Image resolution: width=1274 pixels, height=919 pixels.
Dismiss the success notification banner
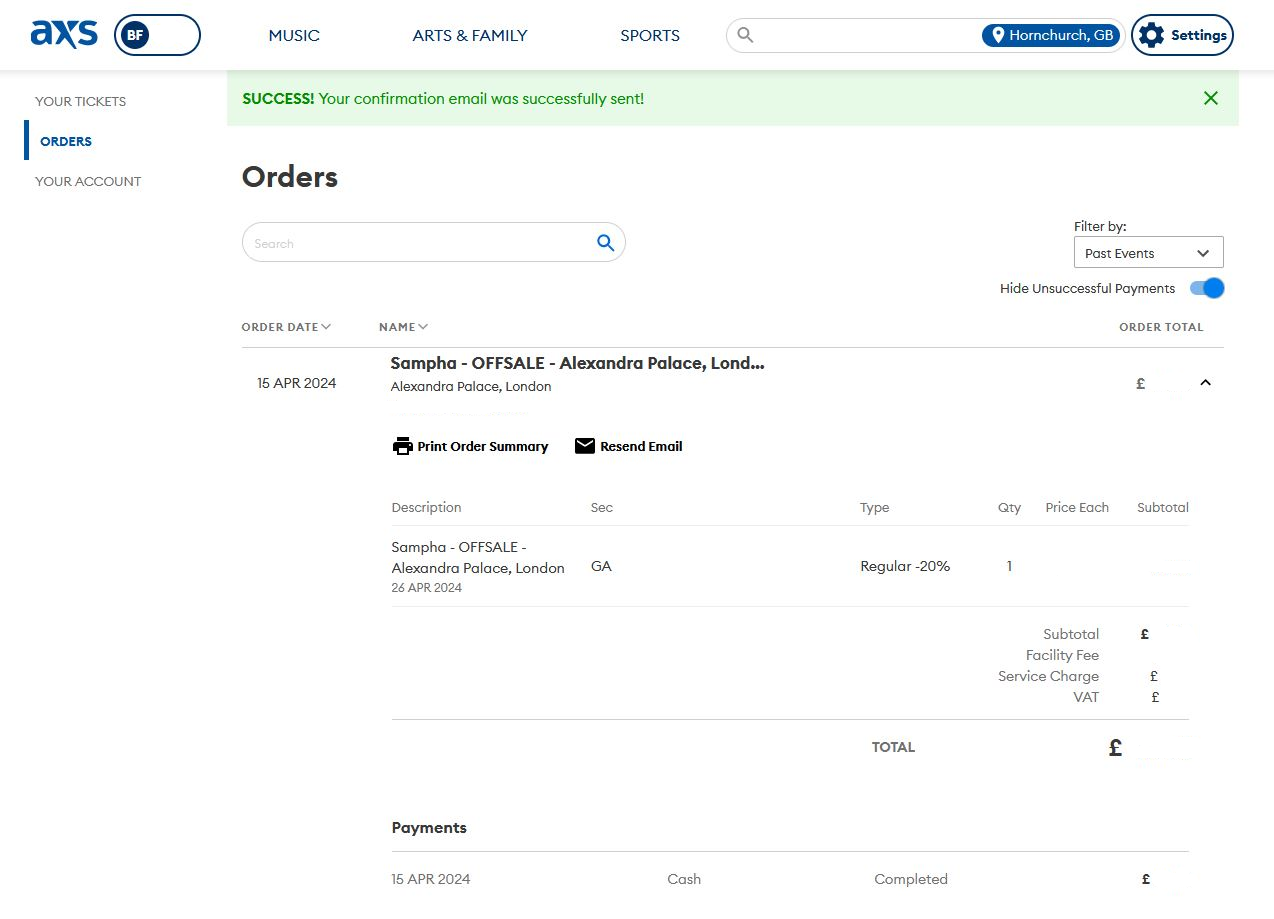click(x=1211, y=98)
